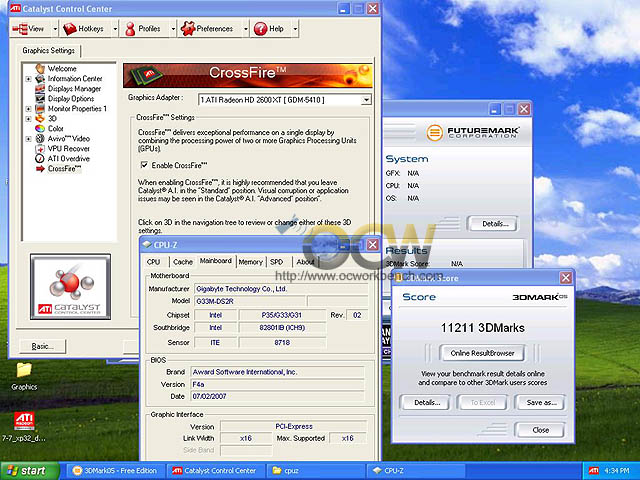The height and width of the screenshot is (480, 640).
Task: Switch to 3DMark05 - Free Edition taskbar item
Action: coord(116,471)
